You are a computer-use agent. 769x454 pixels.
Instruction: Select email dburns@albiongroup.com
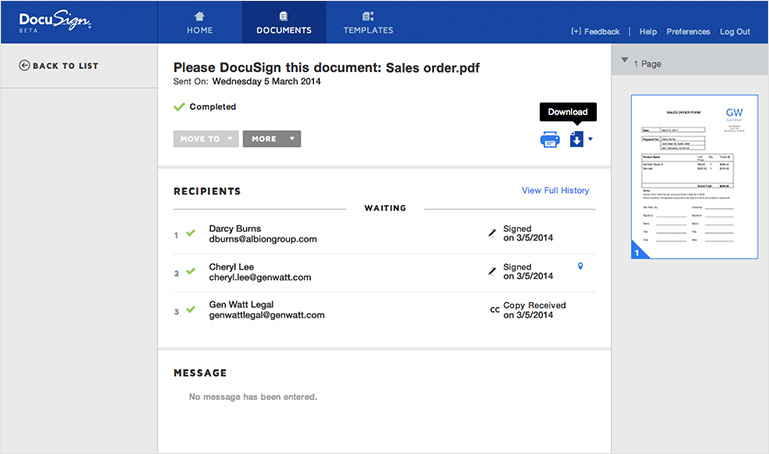[263, 239]
